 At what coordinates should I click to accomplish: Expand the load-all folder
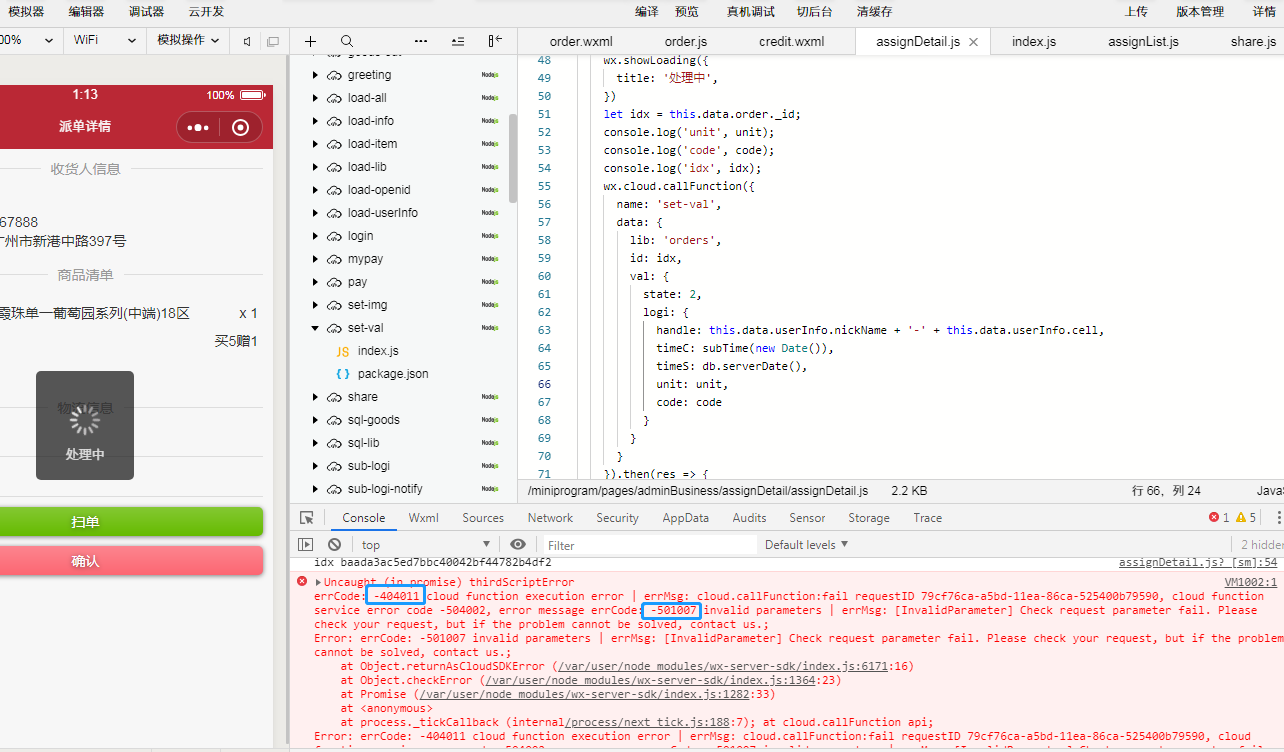coord(315,98)
